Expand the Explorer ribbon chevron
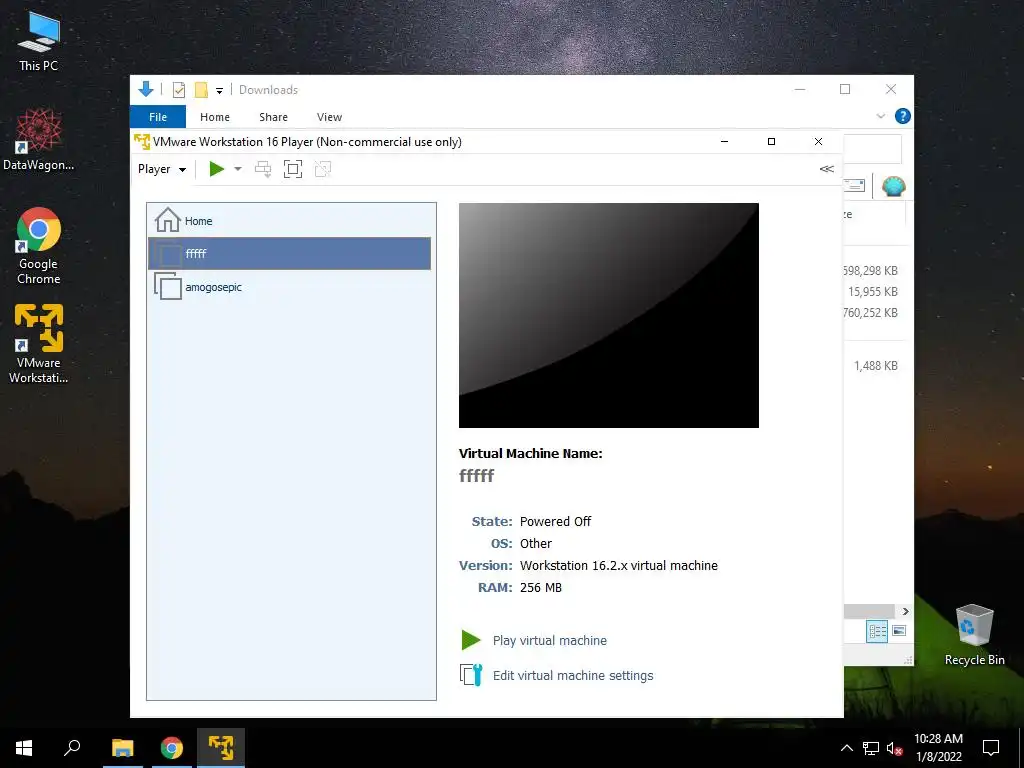 click(880, 116)
